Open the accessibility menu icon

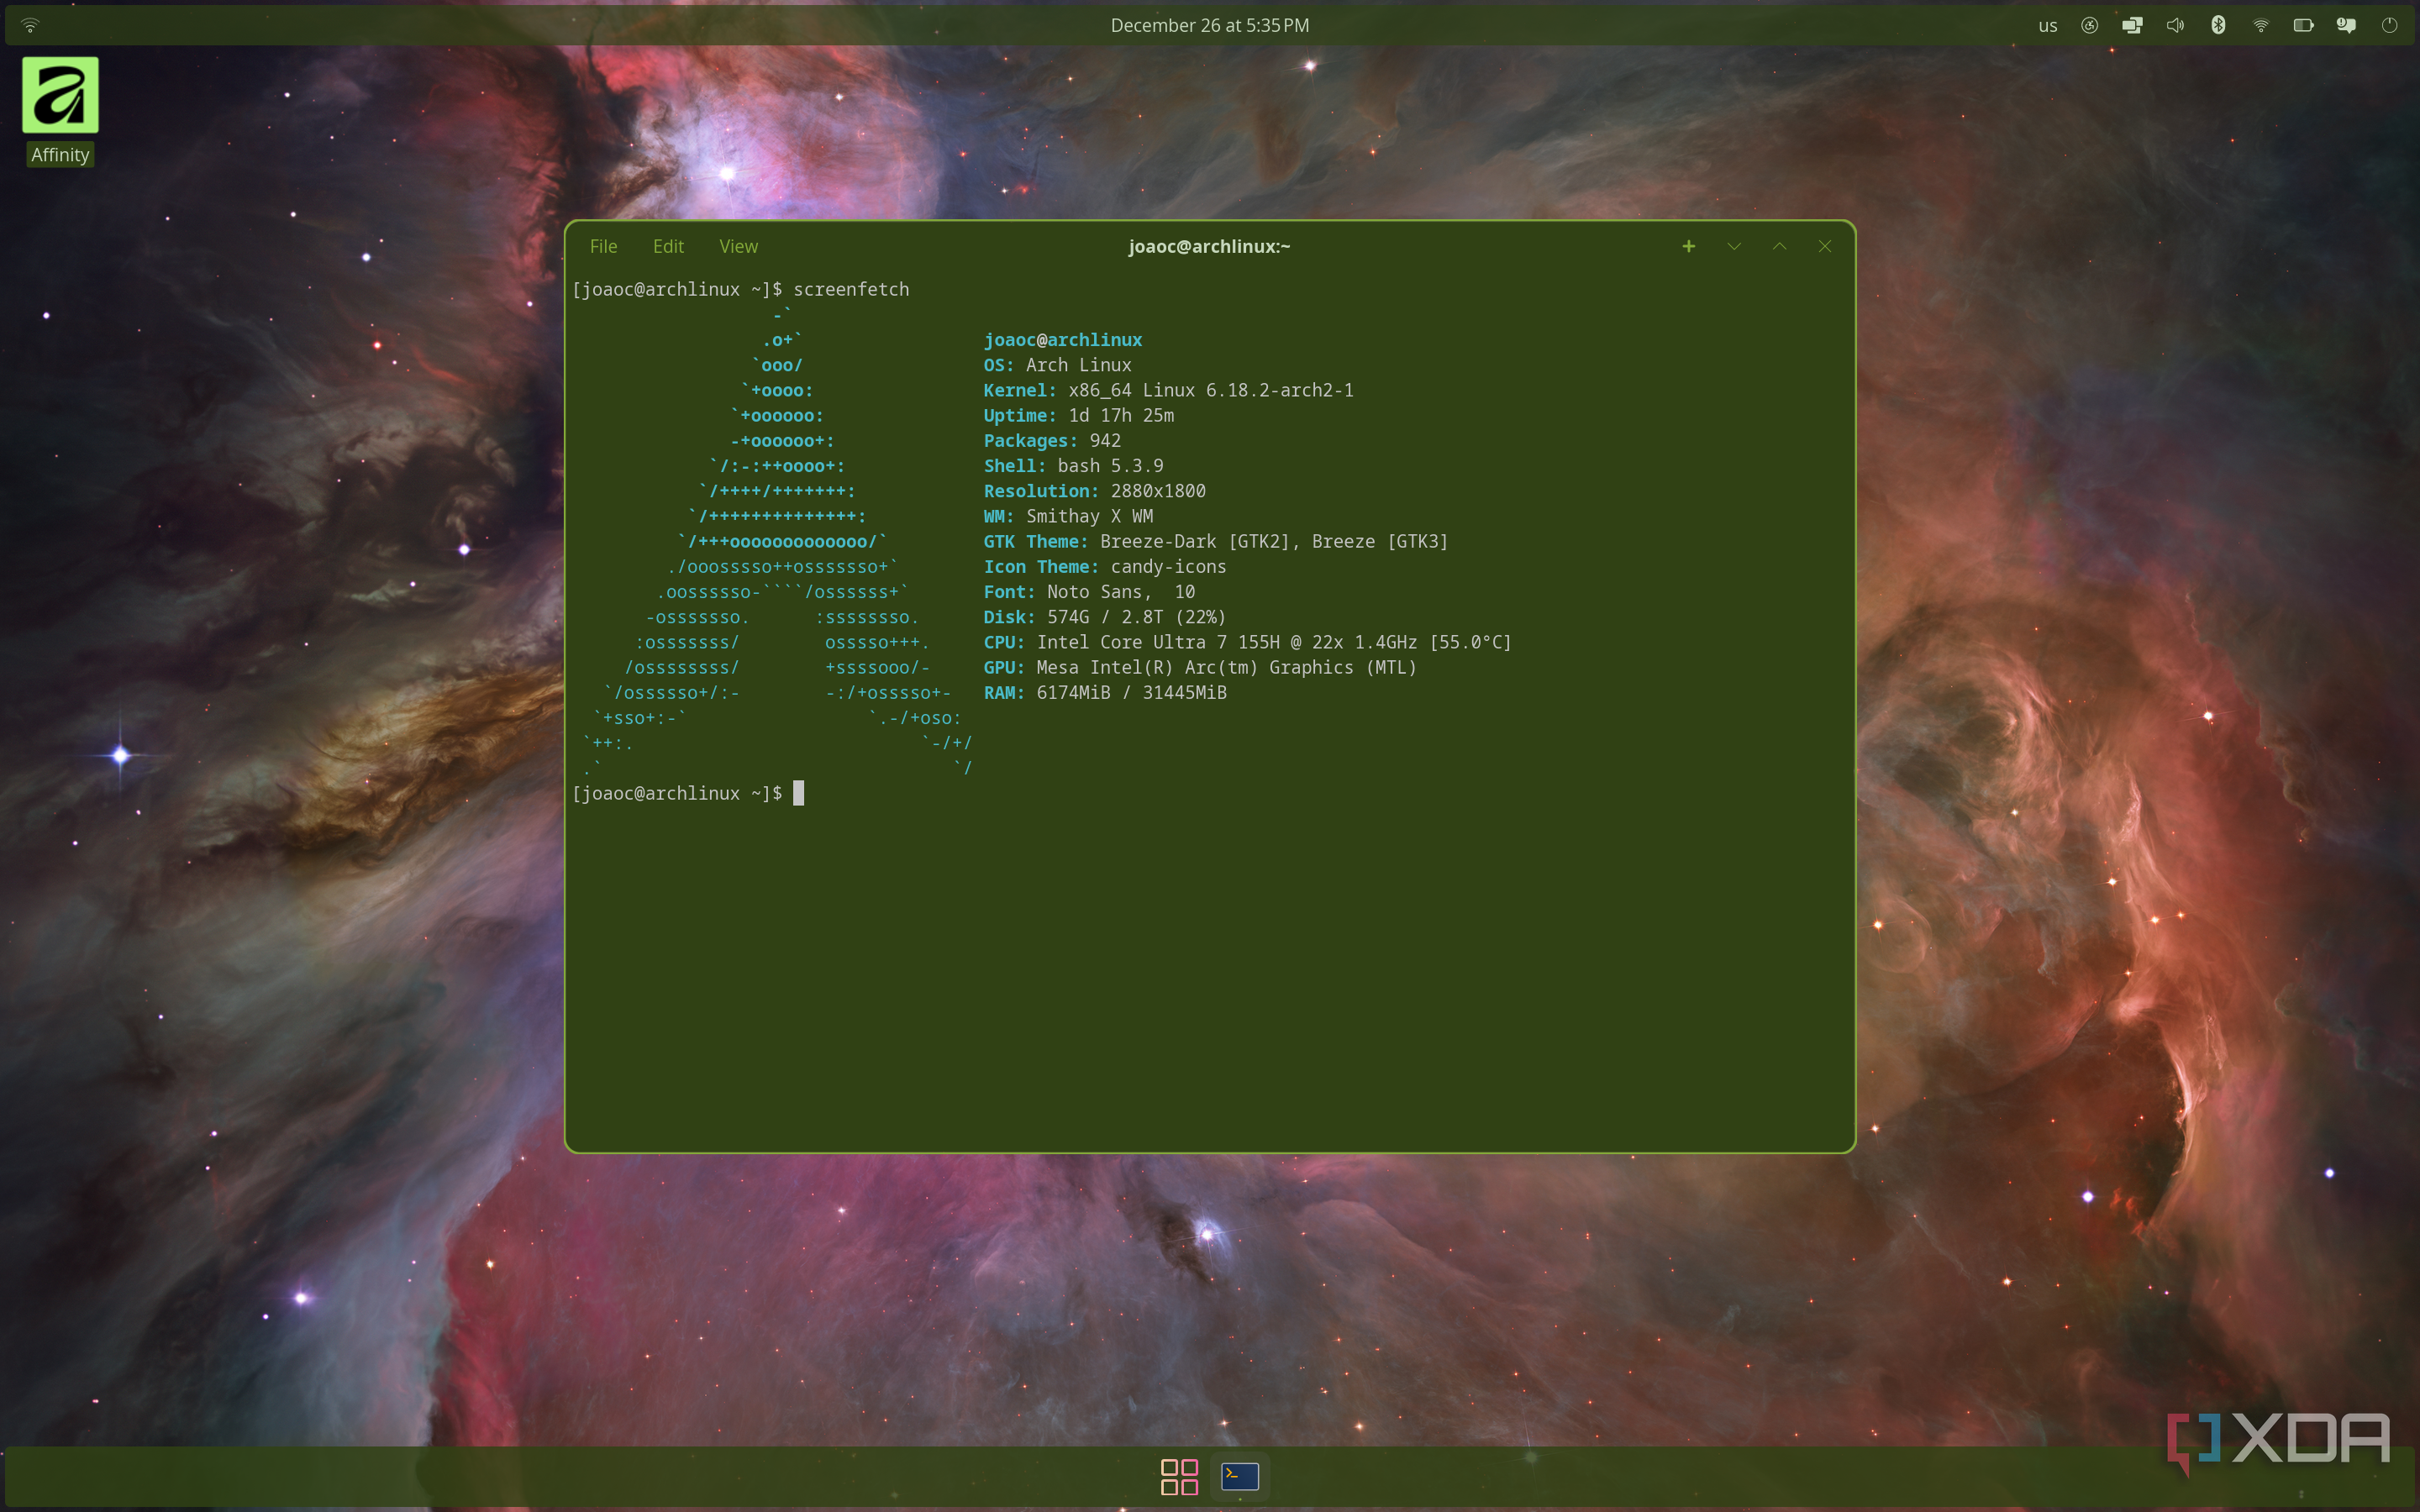2089,25
